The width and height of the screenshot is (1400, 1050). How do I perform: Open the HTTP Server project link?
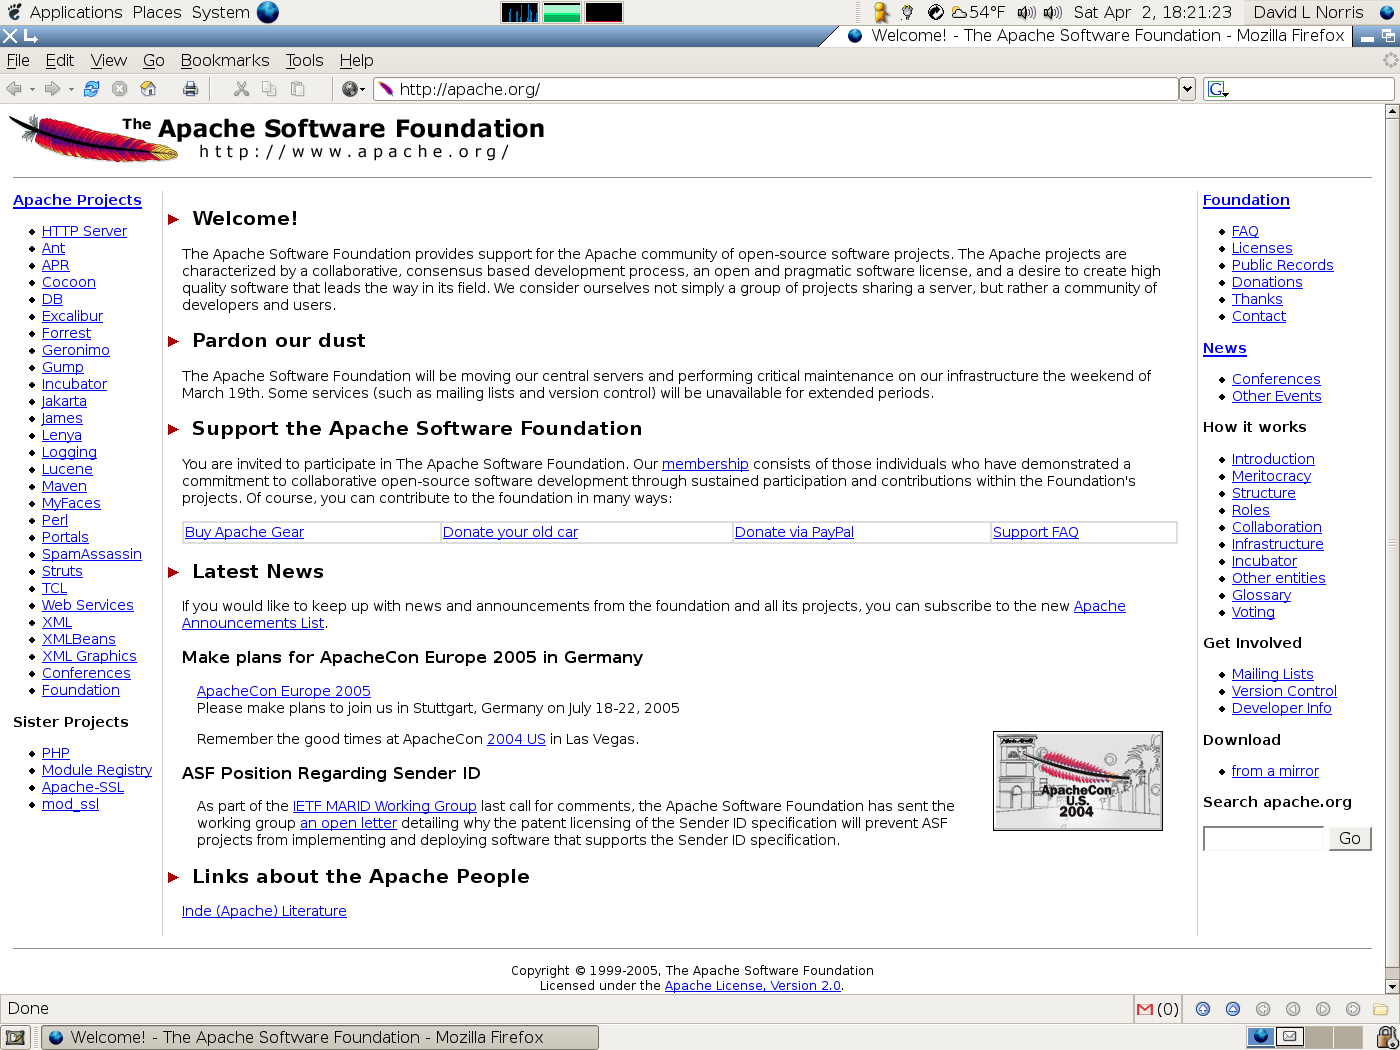pyautogui.click(x=84, y=231)
